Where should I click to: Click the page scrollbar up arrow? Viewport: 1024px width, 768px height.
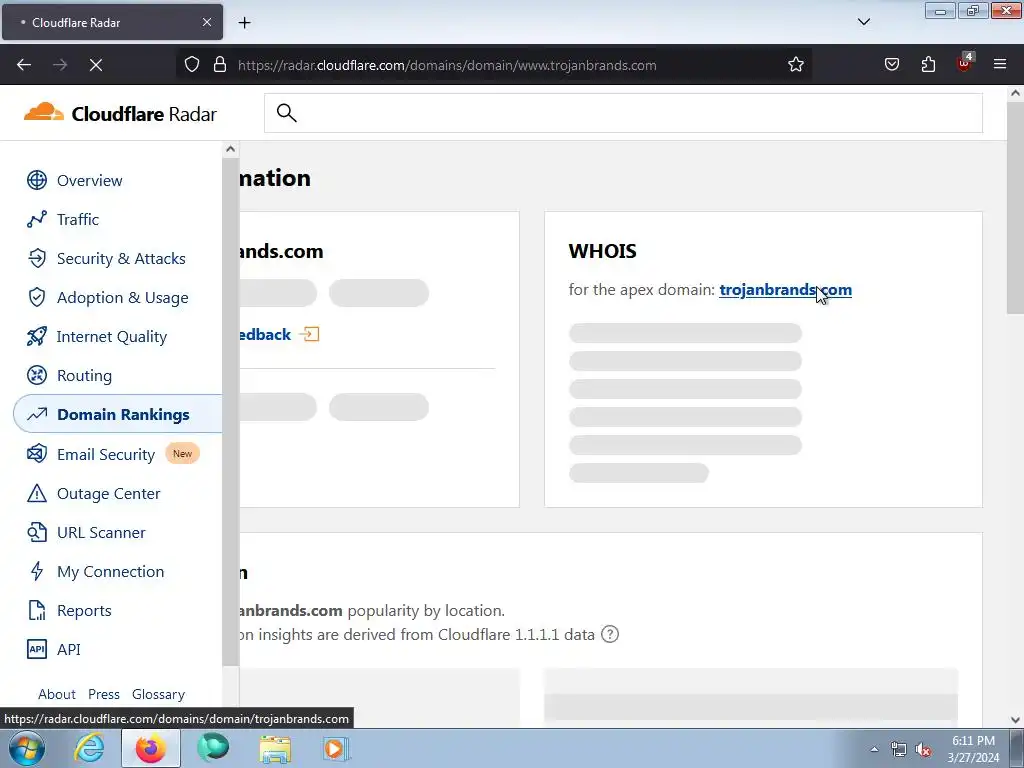click(1015, 93)
